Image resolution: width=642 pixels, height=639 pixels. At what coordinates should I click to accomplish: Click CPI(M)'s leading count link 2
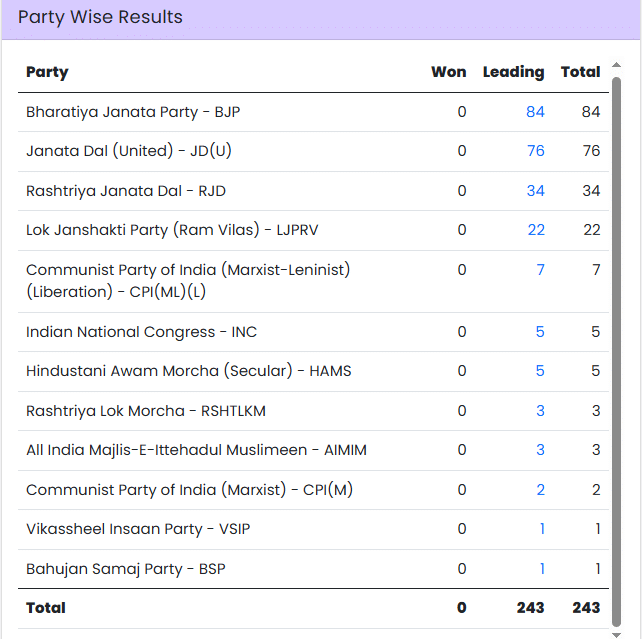click(540, 490)
